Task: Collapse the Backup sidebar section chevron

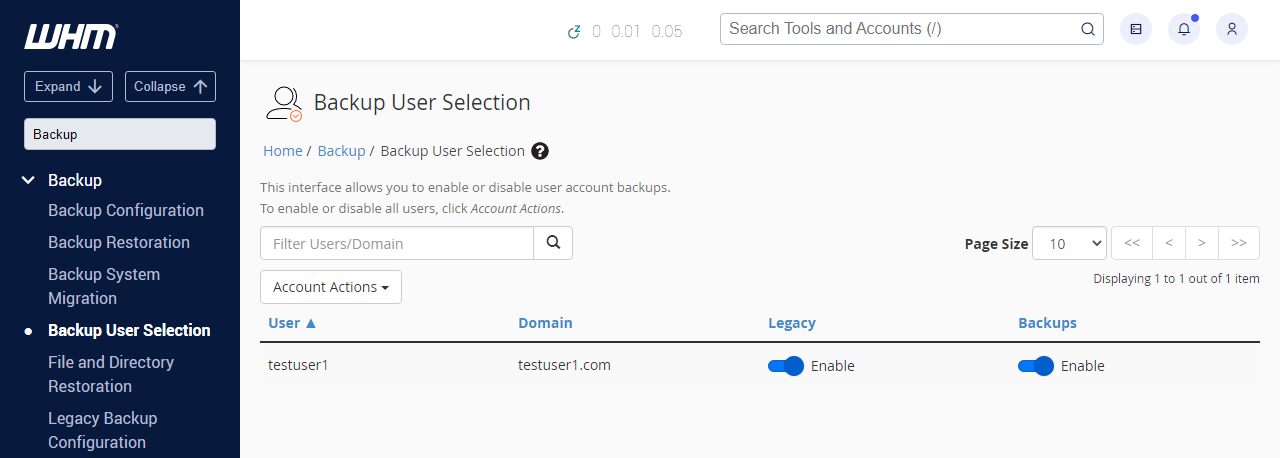Action: click(29, 180)
